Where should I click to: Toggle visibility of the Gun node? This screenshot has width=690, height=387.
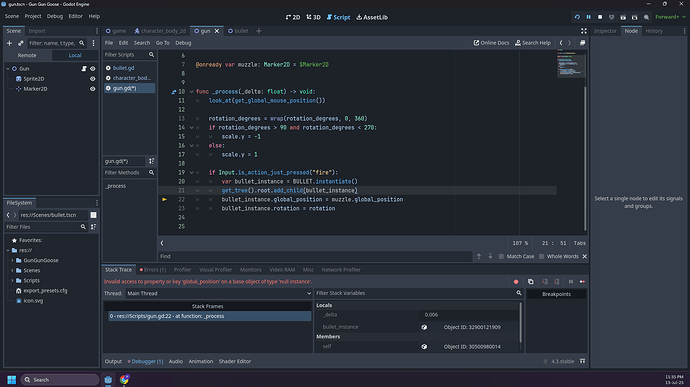tap(93, 69)
